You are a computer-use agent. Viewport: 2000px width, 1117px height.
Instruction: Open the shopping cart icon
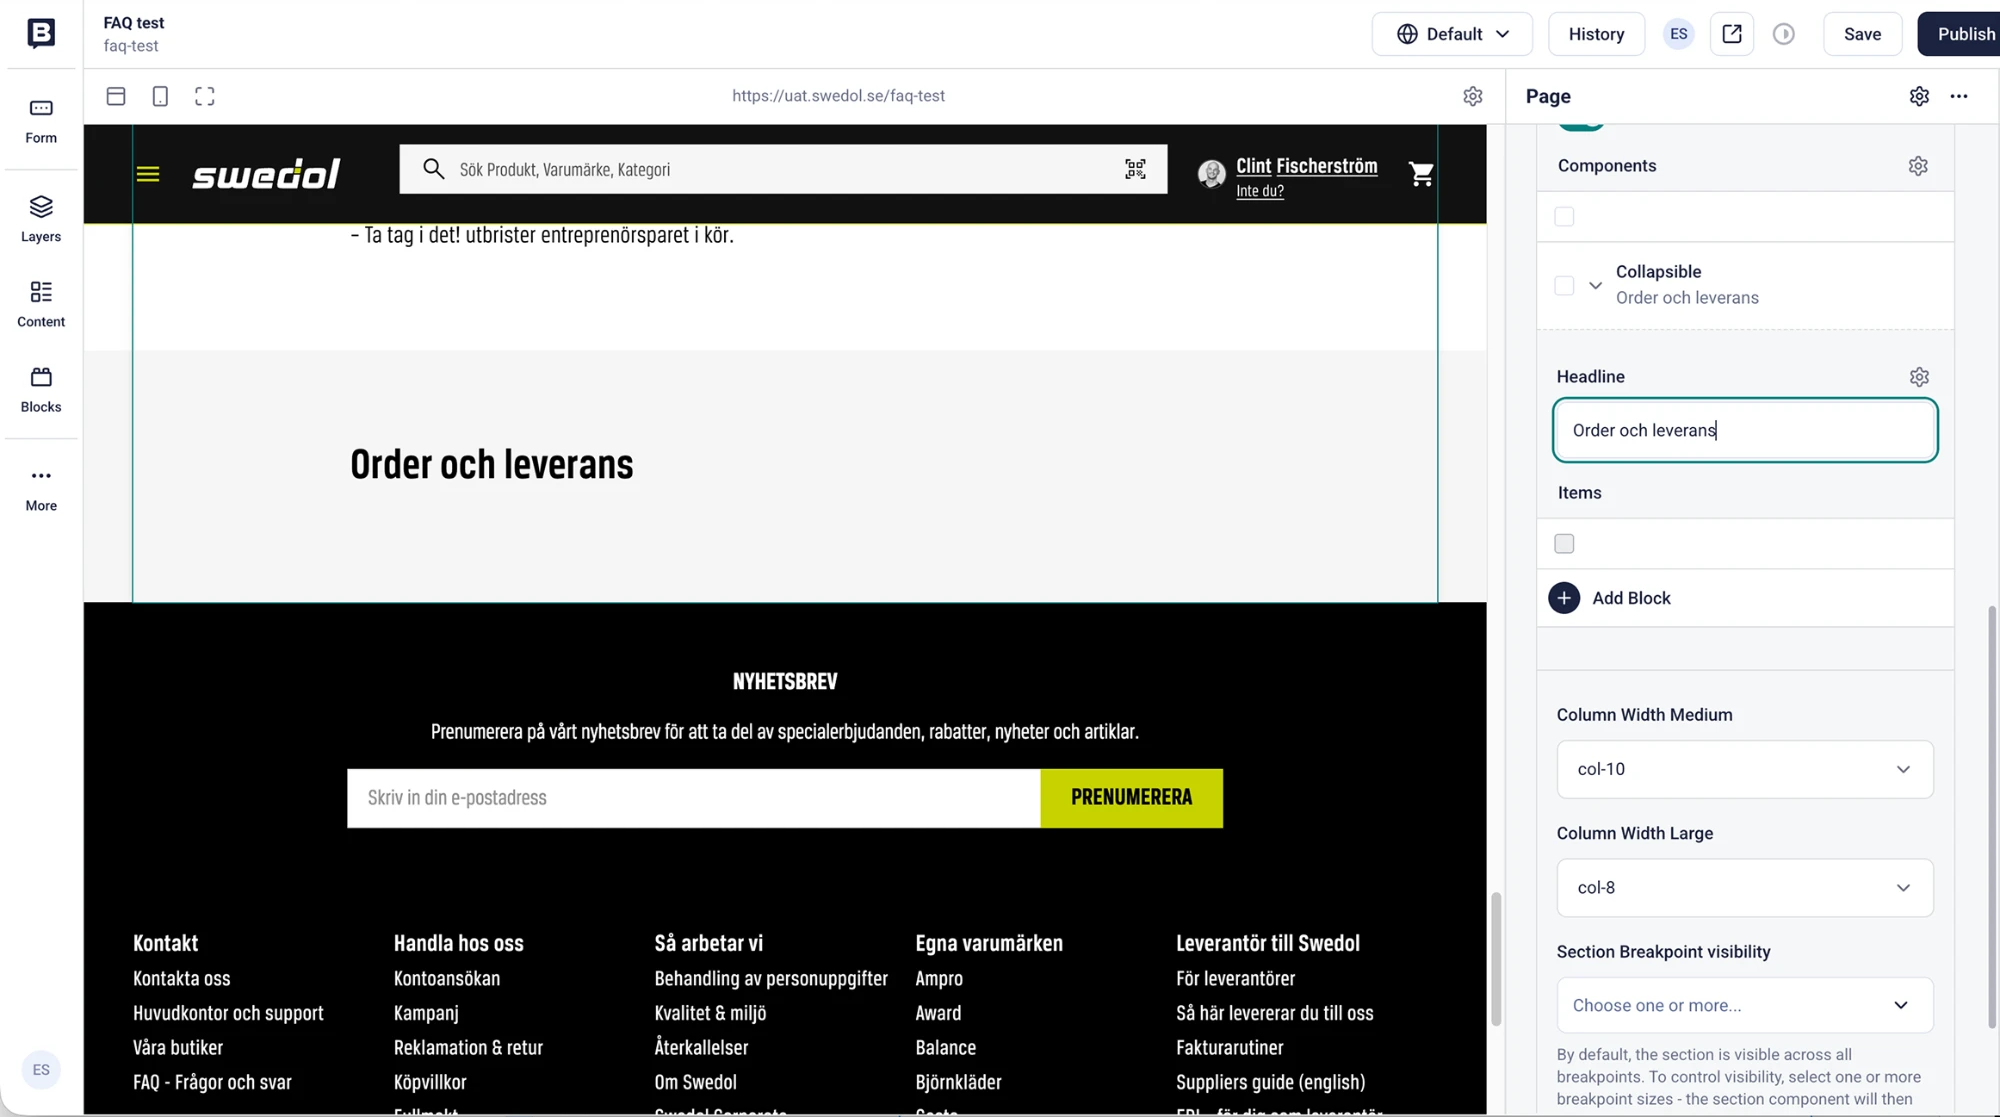point(1421,174)
